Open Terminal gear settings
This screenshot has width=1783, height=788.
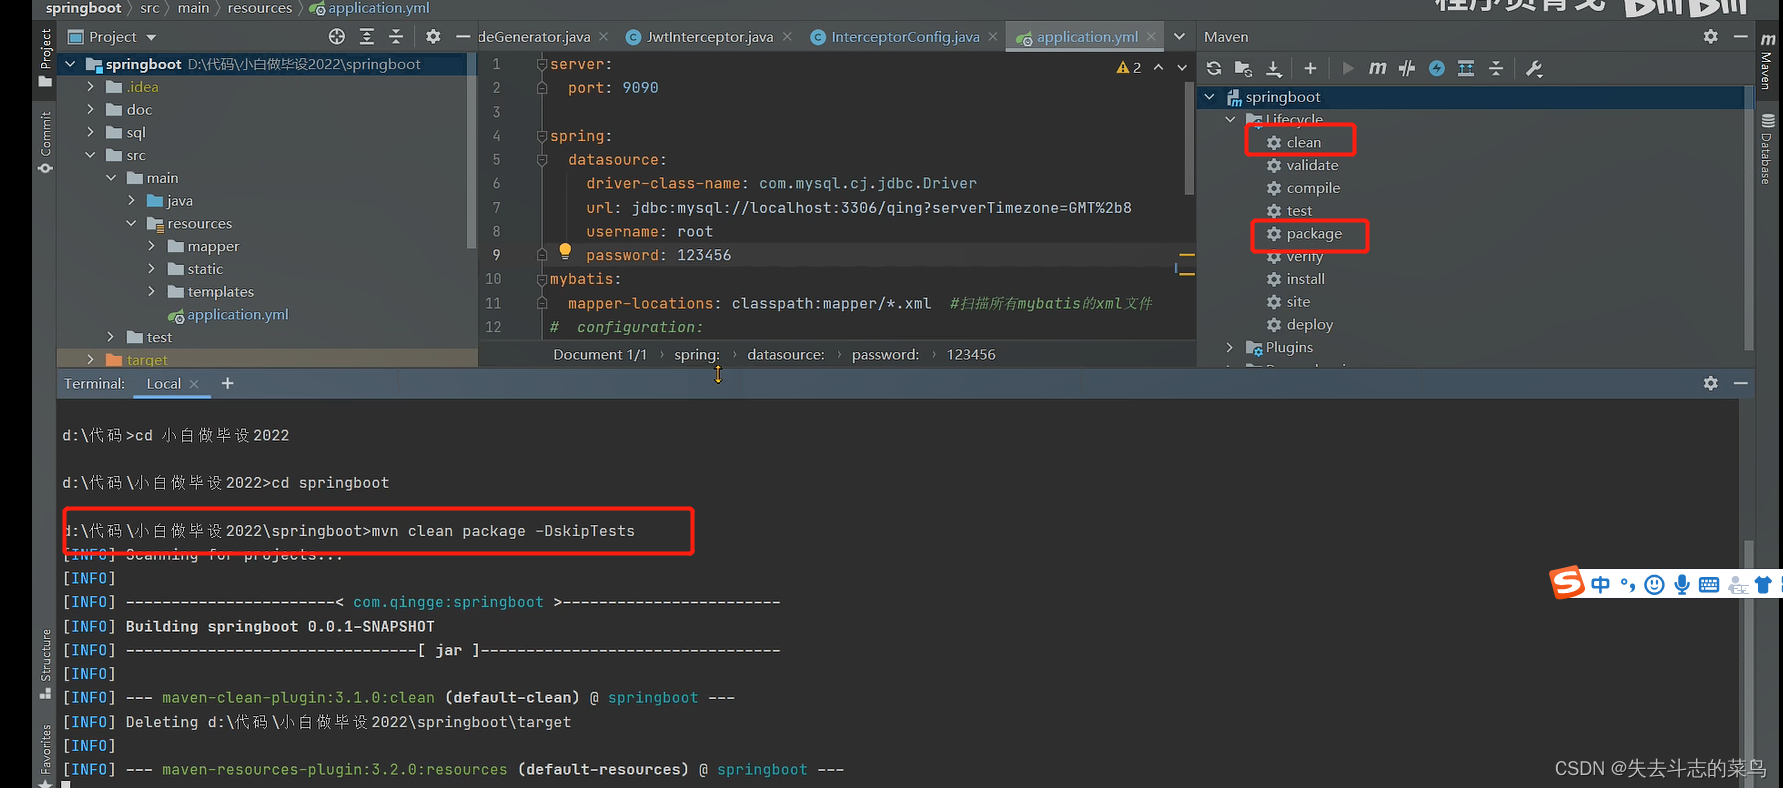(x=1711, y=383)
